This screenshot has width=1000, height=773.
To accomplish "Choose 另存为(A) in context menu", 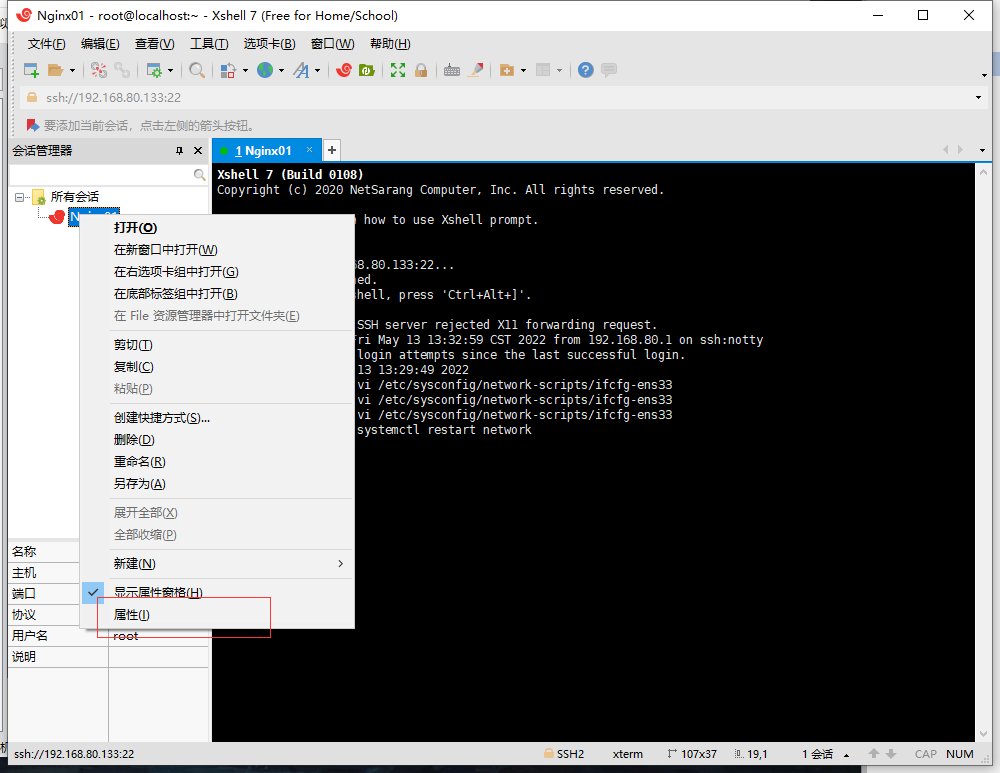I will (217, 484).
